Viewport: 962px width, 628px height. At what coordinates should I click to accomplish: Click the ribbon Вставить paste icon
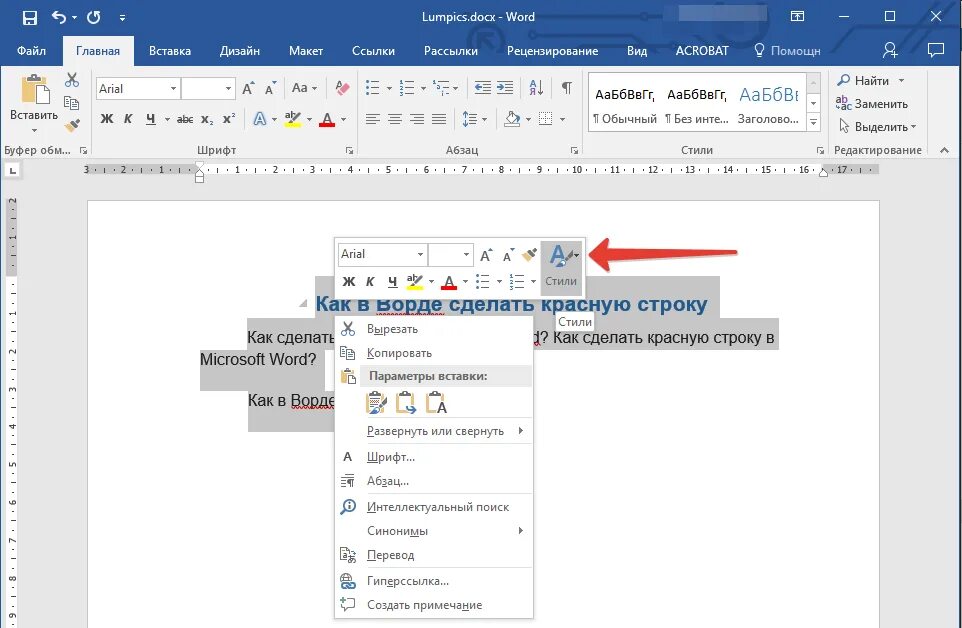35,90
